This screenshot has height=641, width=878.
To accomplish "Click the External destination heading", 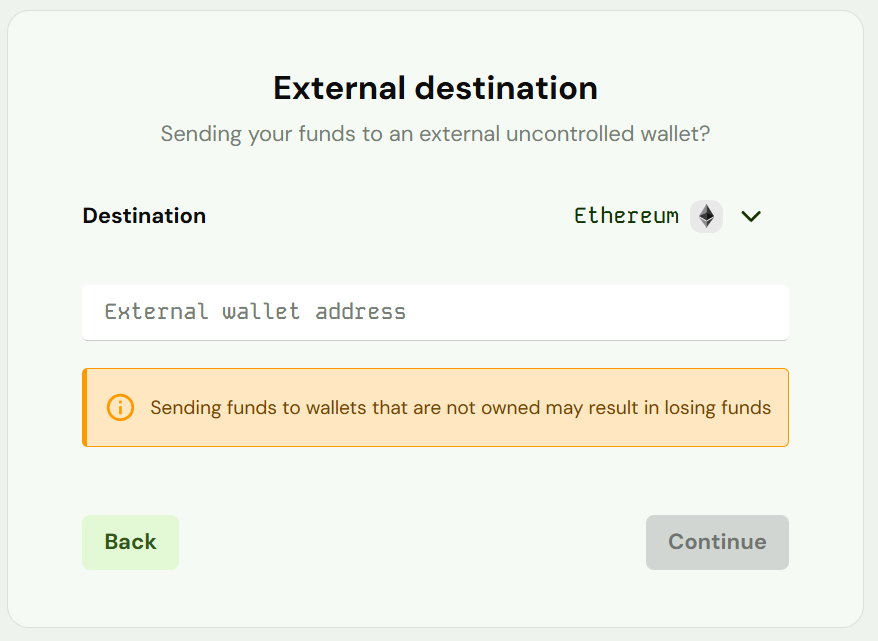I will [x=435, y=88].
